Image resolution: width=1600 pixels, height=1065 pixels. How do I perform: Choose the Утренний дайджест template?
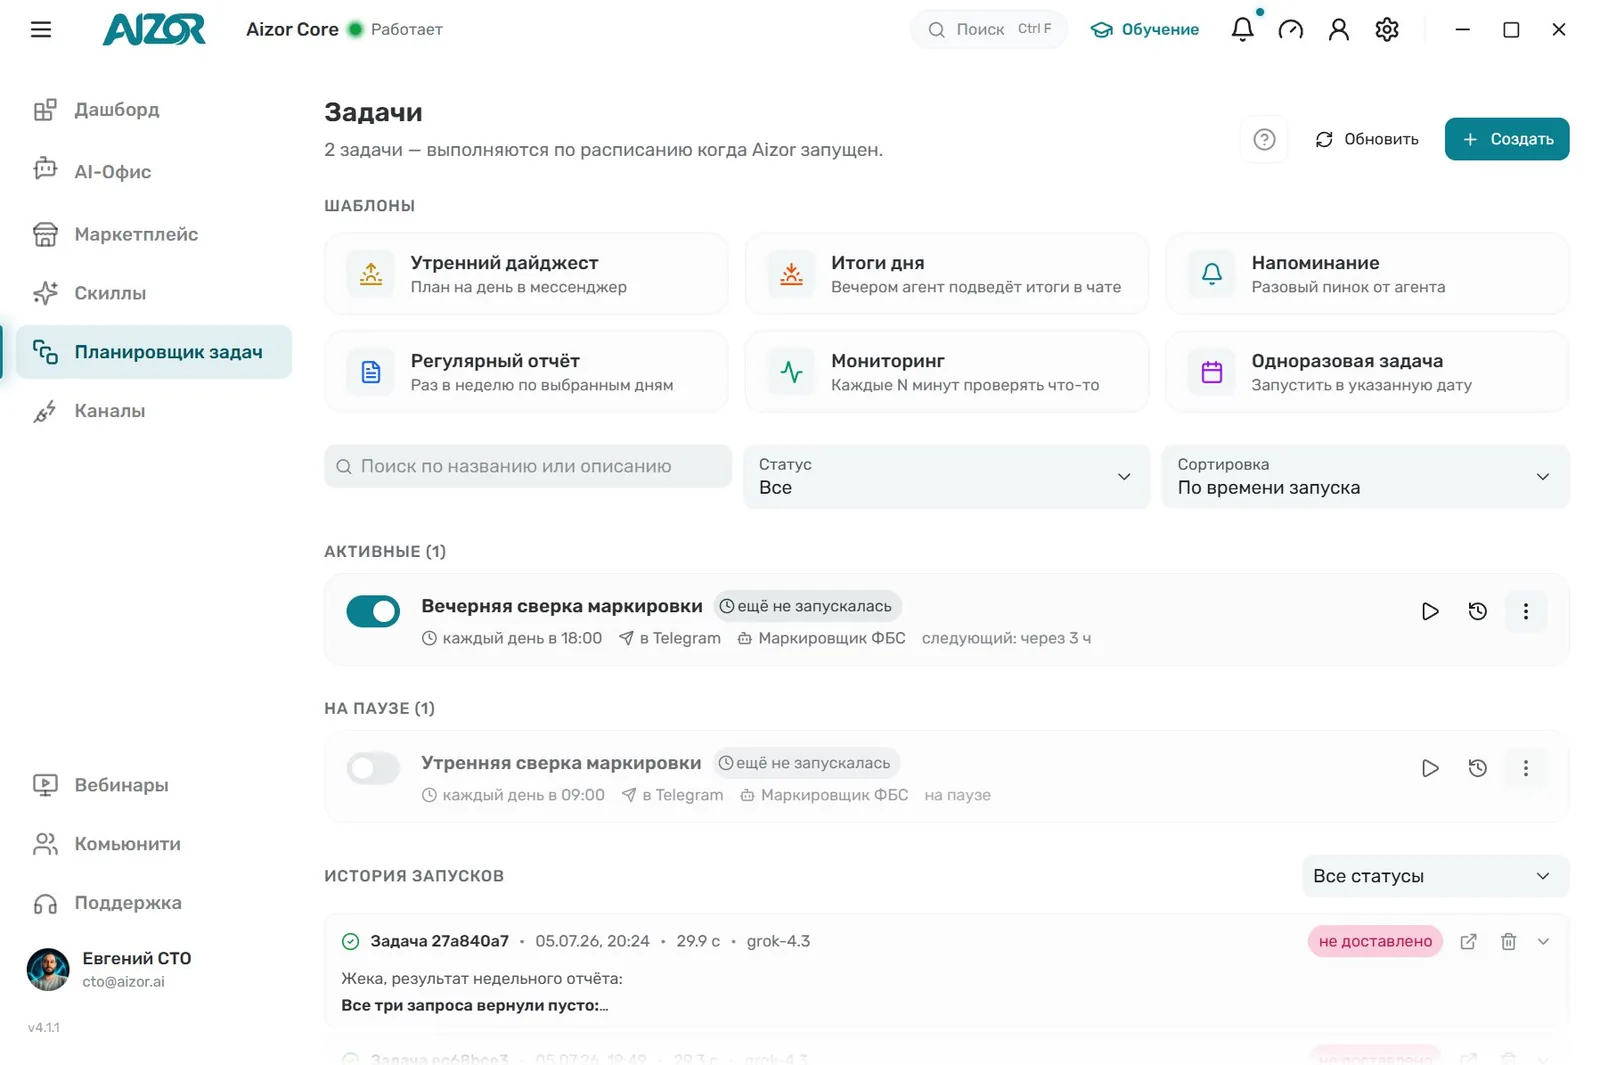pyautogui.click(x=526, y=274)
